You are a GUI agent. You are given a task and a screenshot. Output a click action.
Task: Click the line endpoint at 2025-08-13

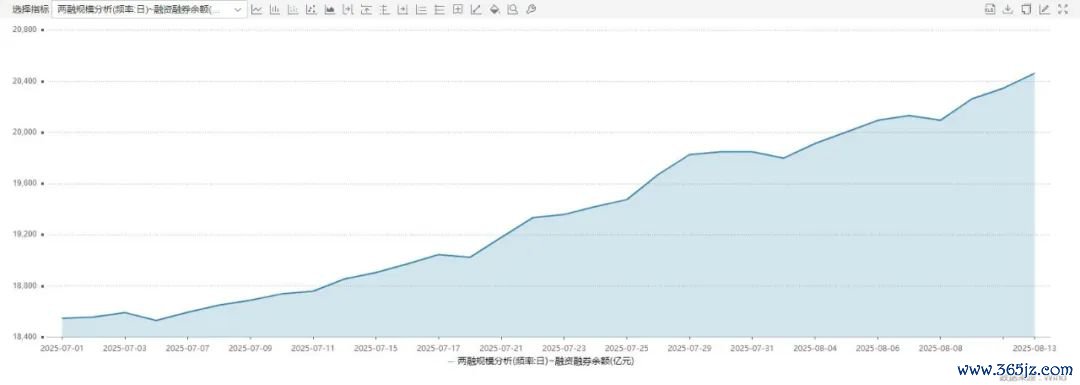1035,73
